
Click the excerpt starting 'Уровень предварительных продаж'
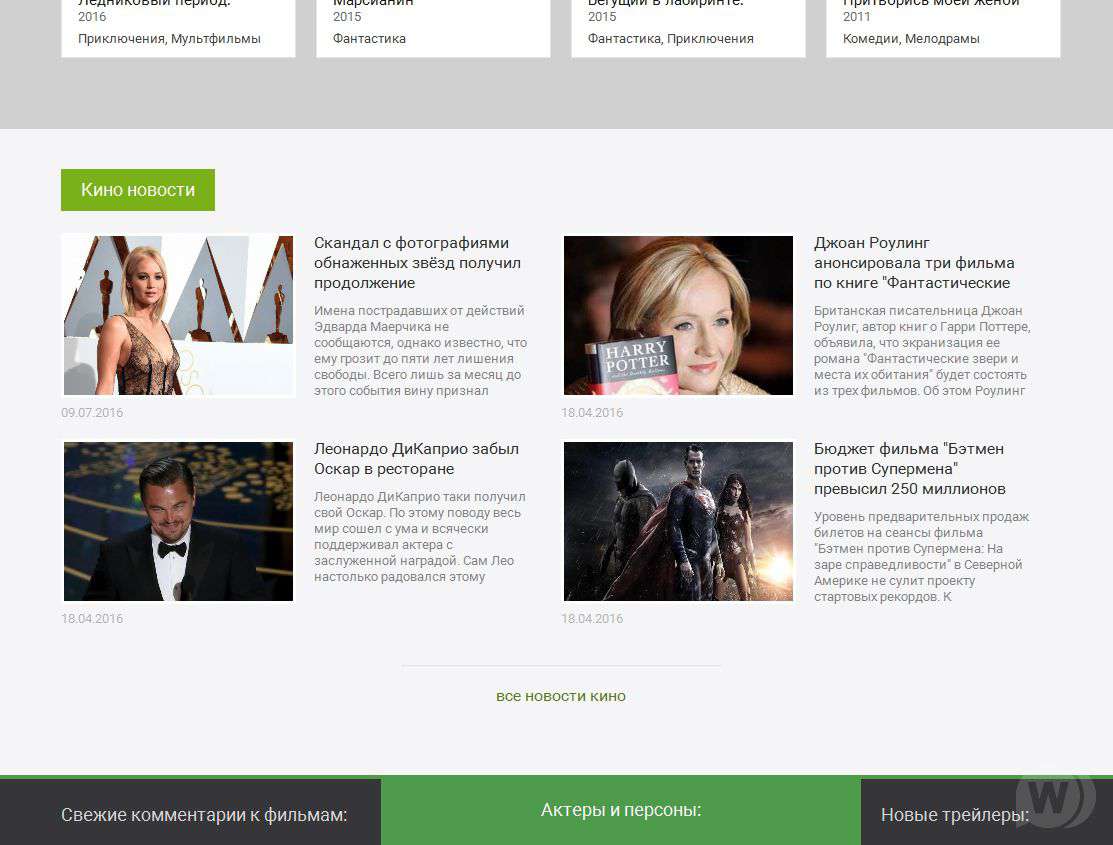tap(921, 556)
